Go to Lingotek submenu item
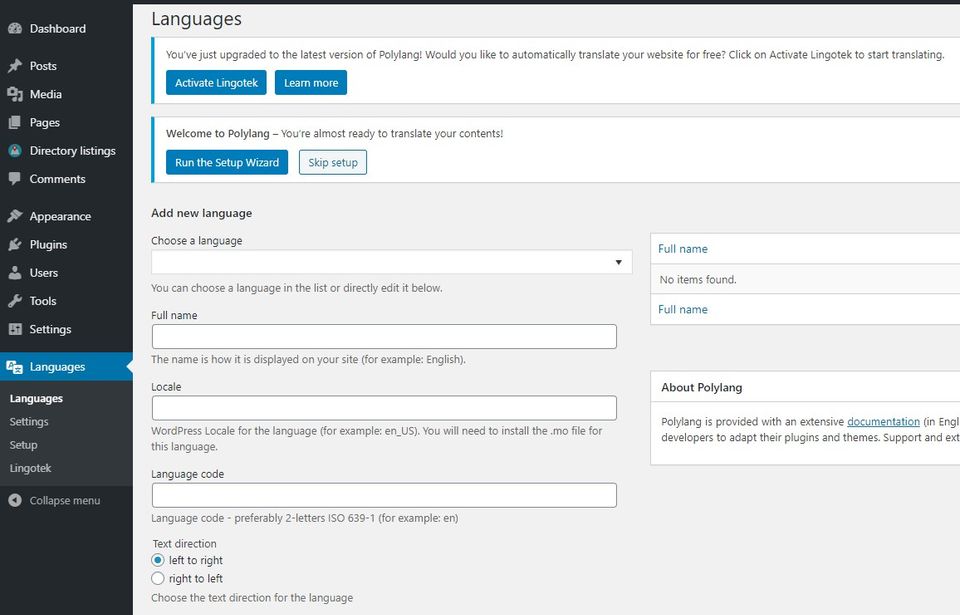The height and width of the screenshot is (615, 960). (30, 468)
